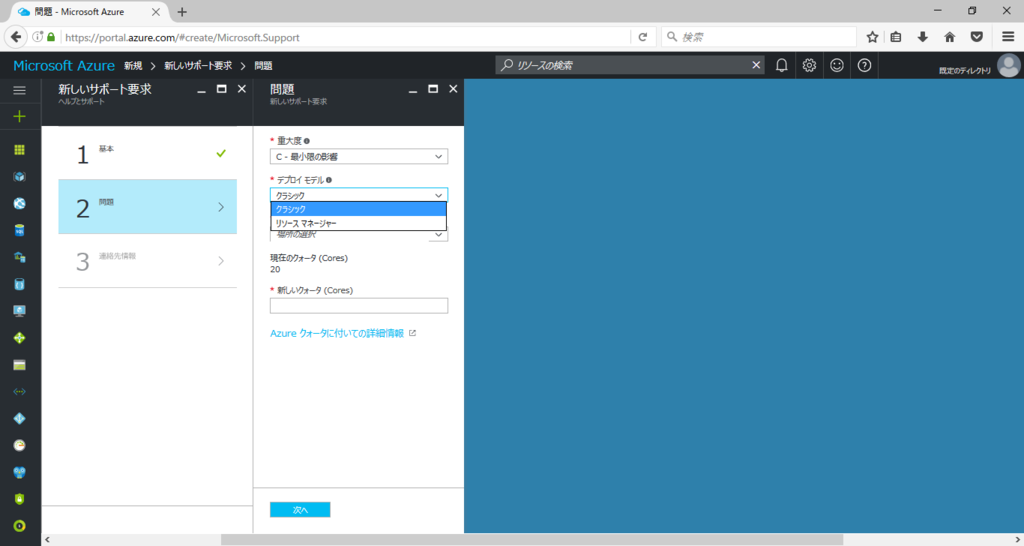Open the Firefox bookmarks list icon
The image size is (1024, 546).
896,37
